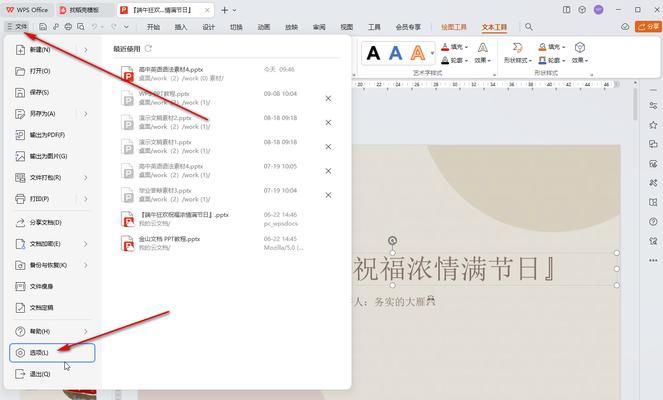Remove the 演示文稿素材2.pptx recent entry with X
Screen dimensions: 663x400
tap(328, 121)
